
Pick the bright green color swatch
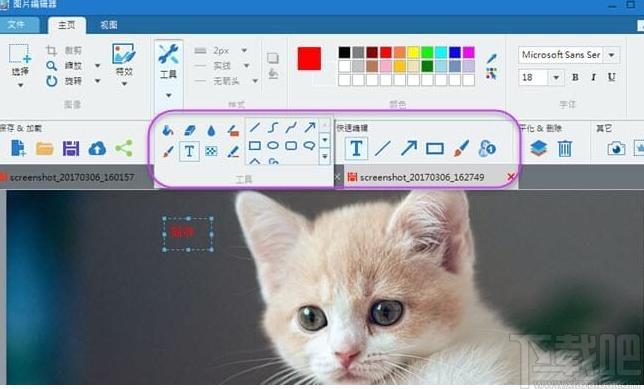click(427, 52)
